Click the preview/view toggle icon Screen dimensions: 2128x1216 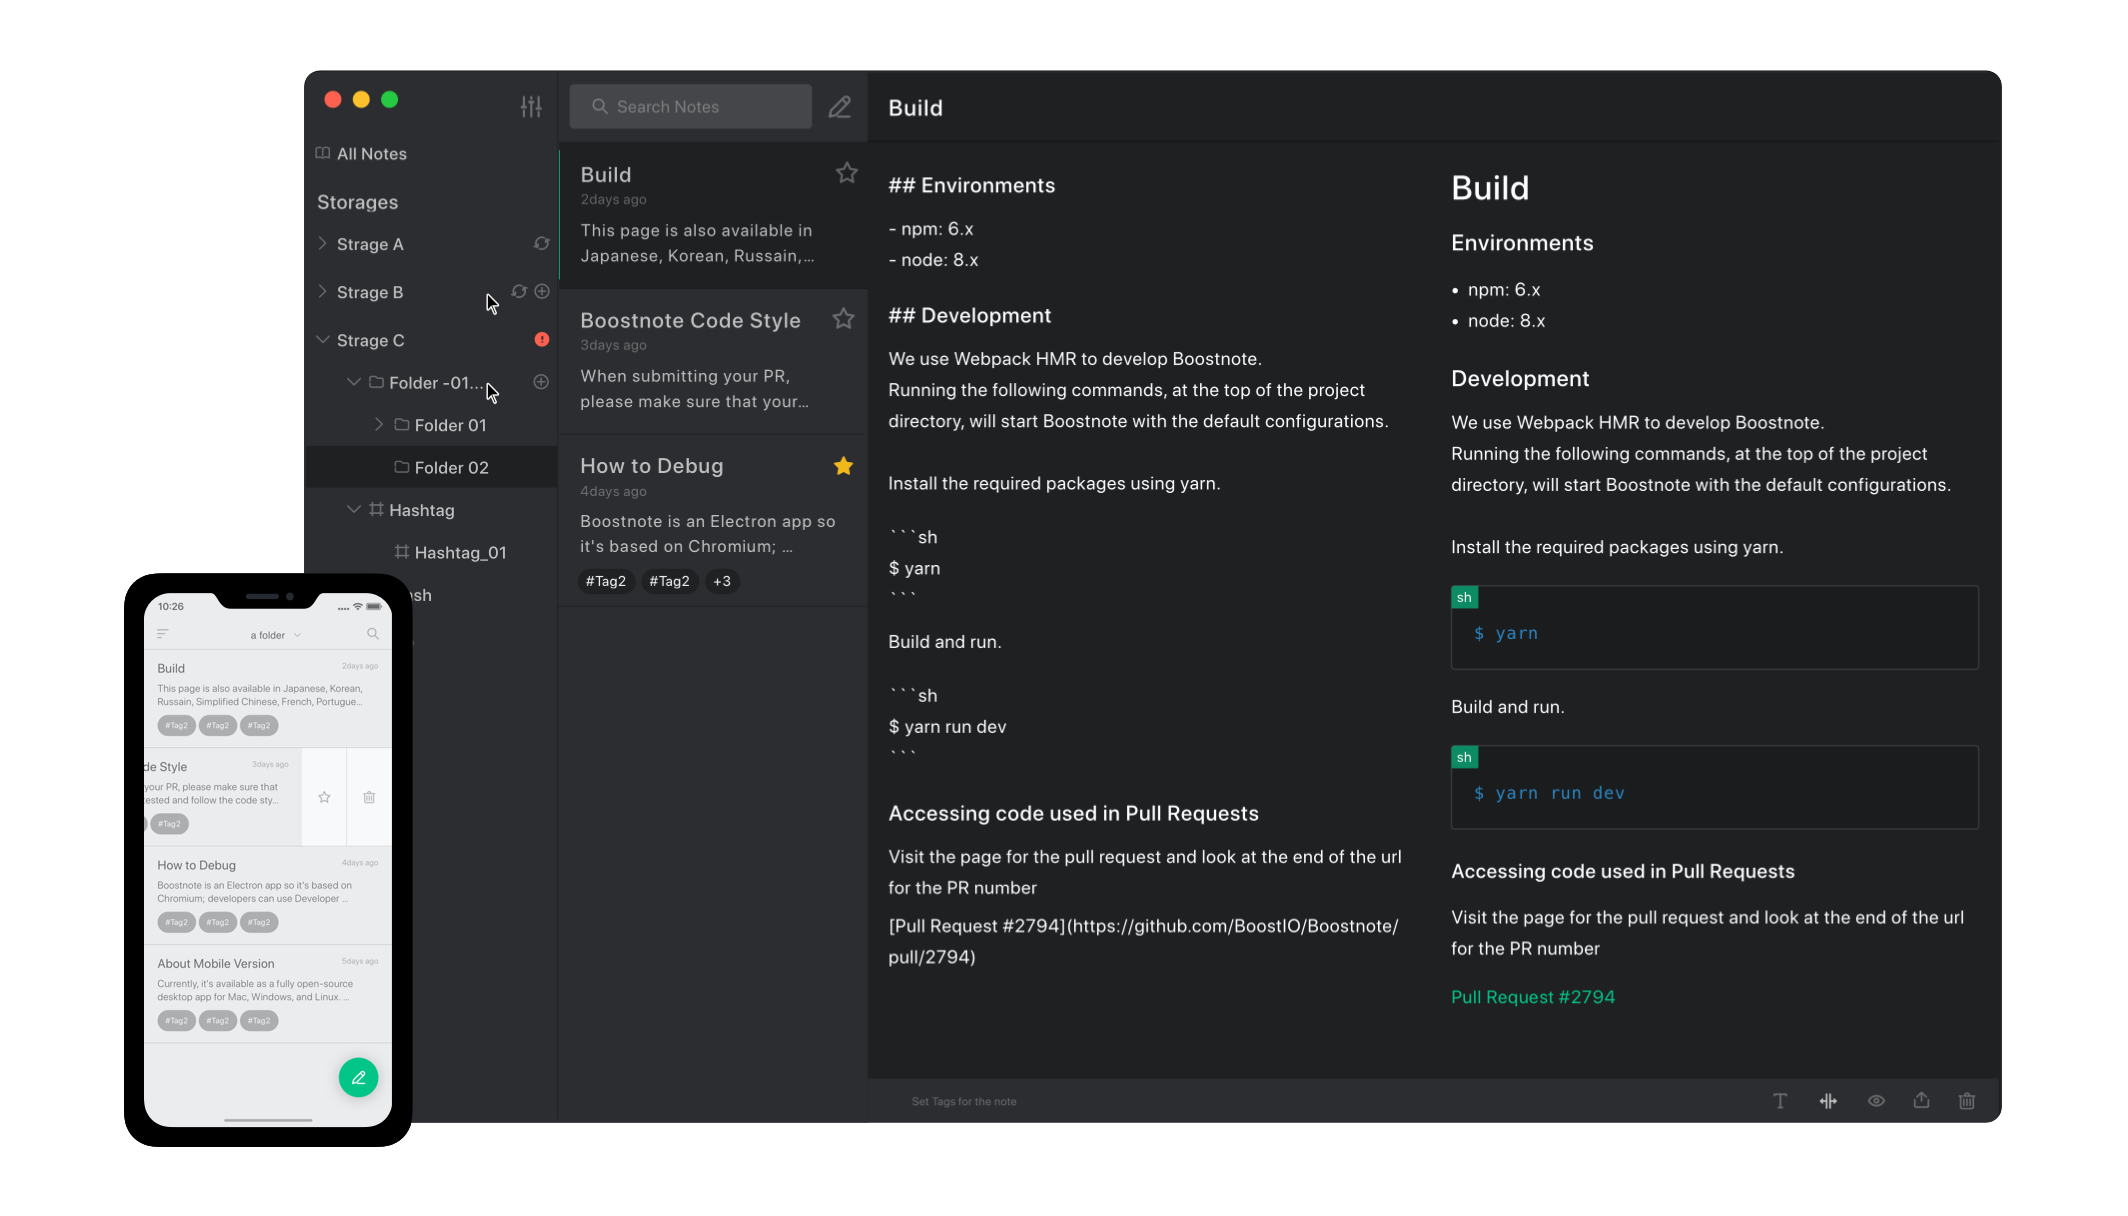click(x=1874, y=1101)
